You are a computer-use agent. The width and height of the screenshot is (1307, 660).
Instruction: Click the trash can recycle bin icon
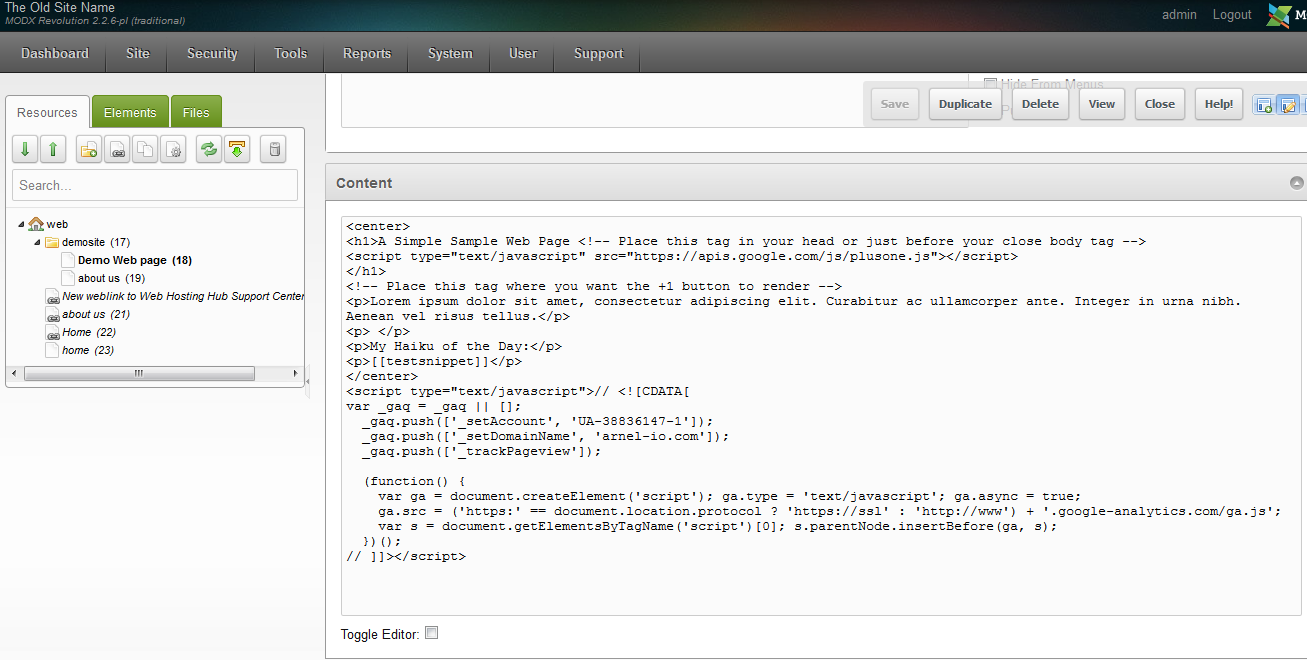[x=273, y=150]
